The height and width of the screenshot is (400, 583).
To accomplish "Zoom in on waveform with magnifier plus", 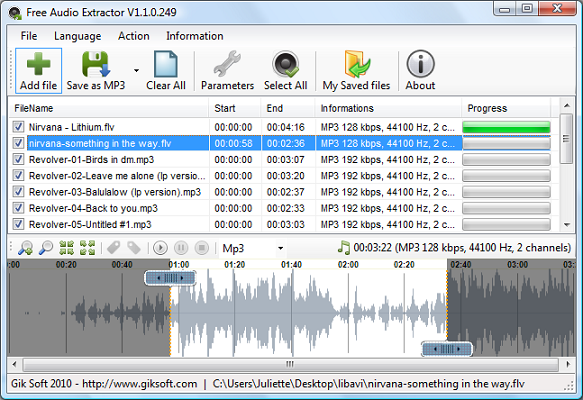I will tap(26, 248).
